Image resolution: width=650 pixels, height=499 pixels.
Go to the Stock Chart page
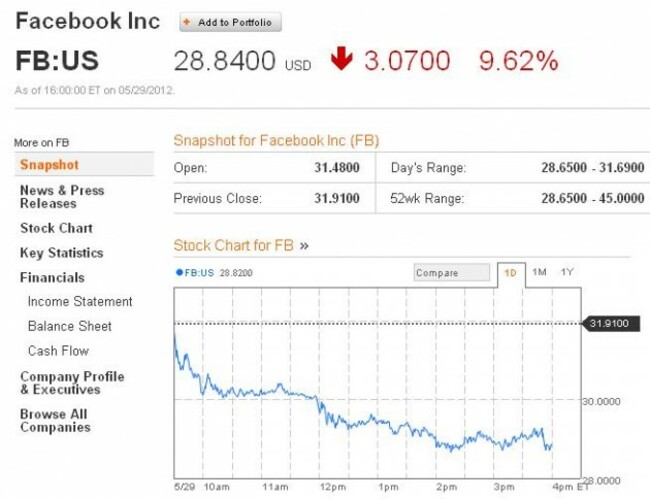(56, 228)
